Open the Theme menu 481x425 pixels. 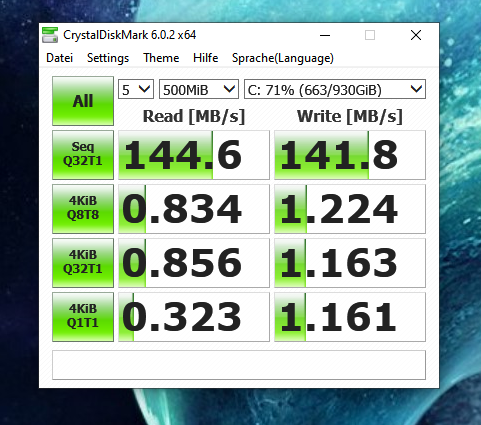(161, 58)
